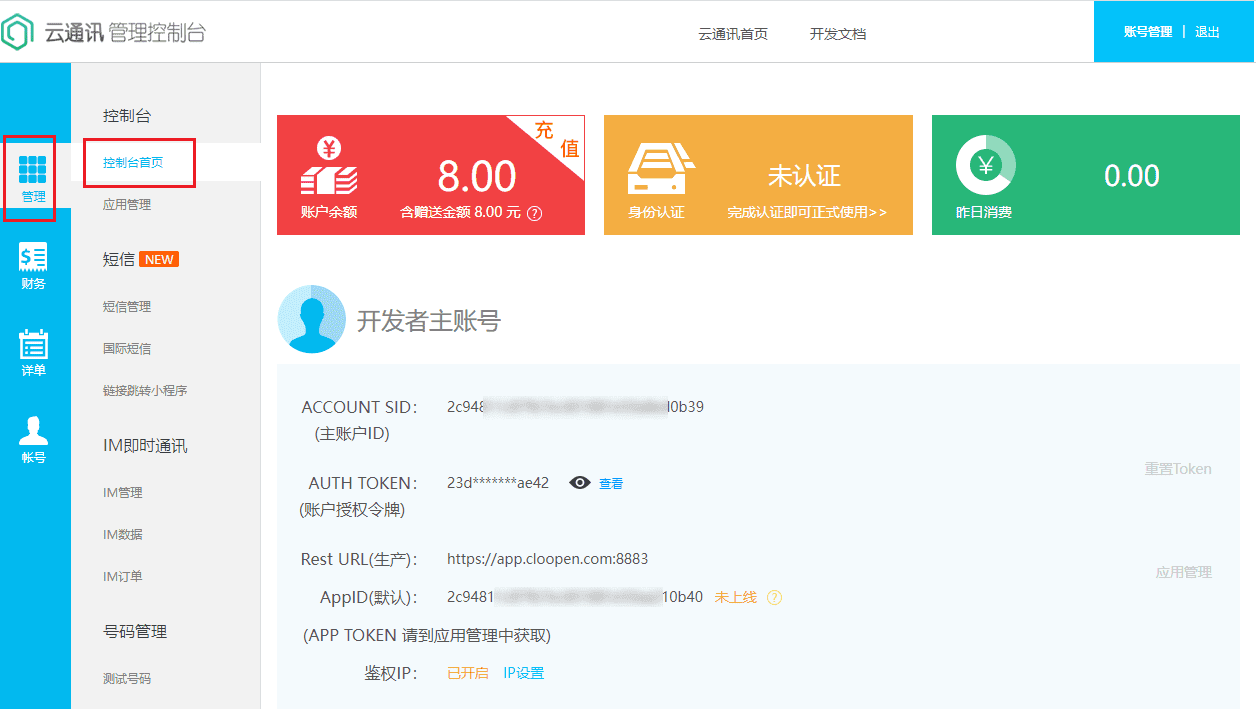Click the 0.00 yesterday consumption value
Viewport: 1256px width, 709px height.
tap(1132, 176)
